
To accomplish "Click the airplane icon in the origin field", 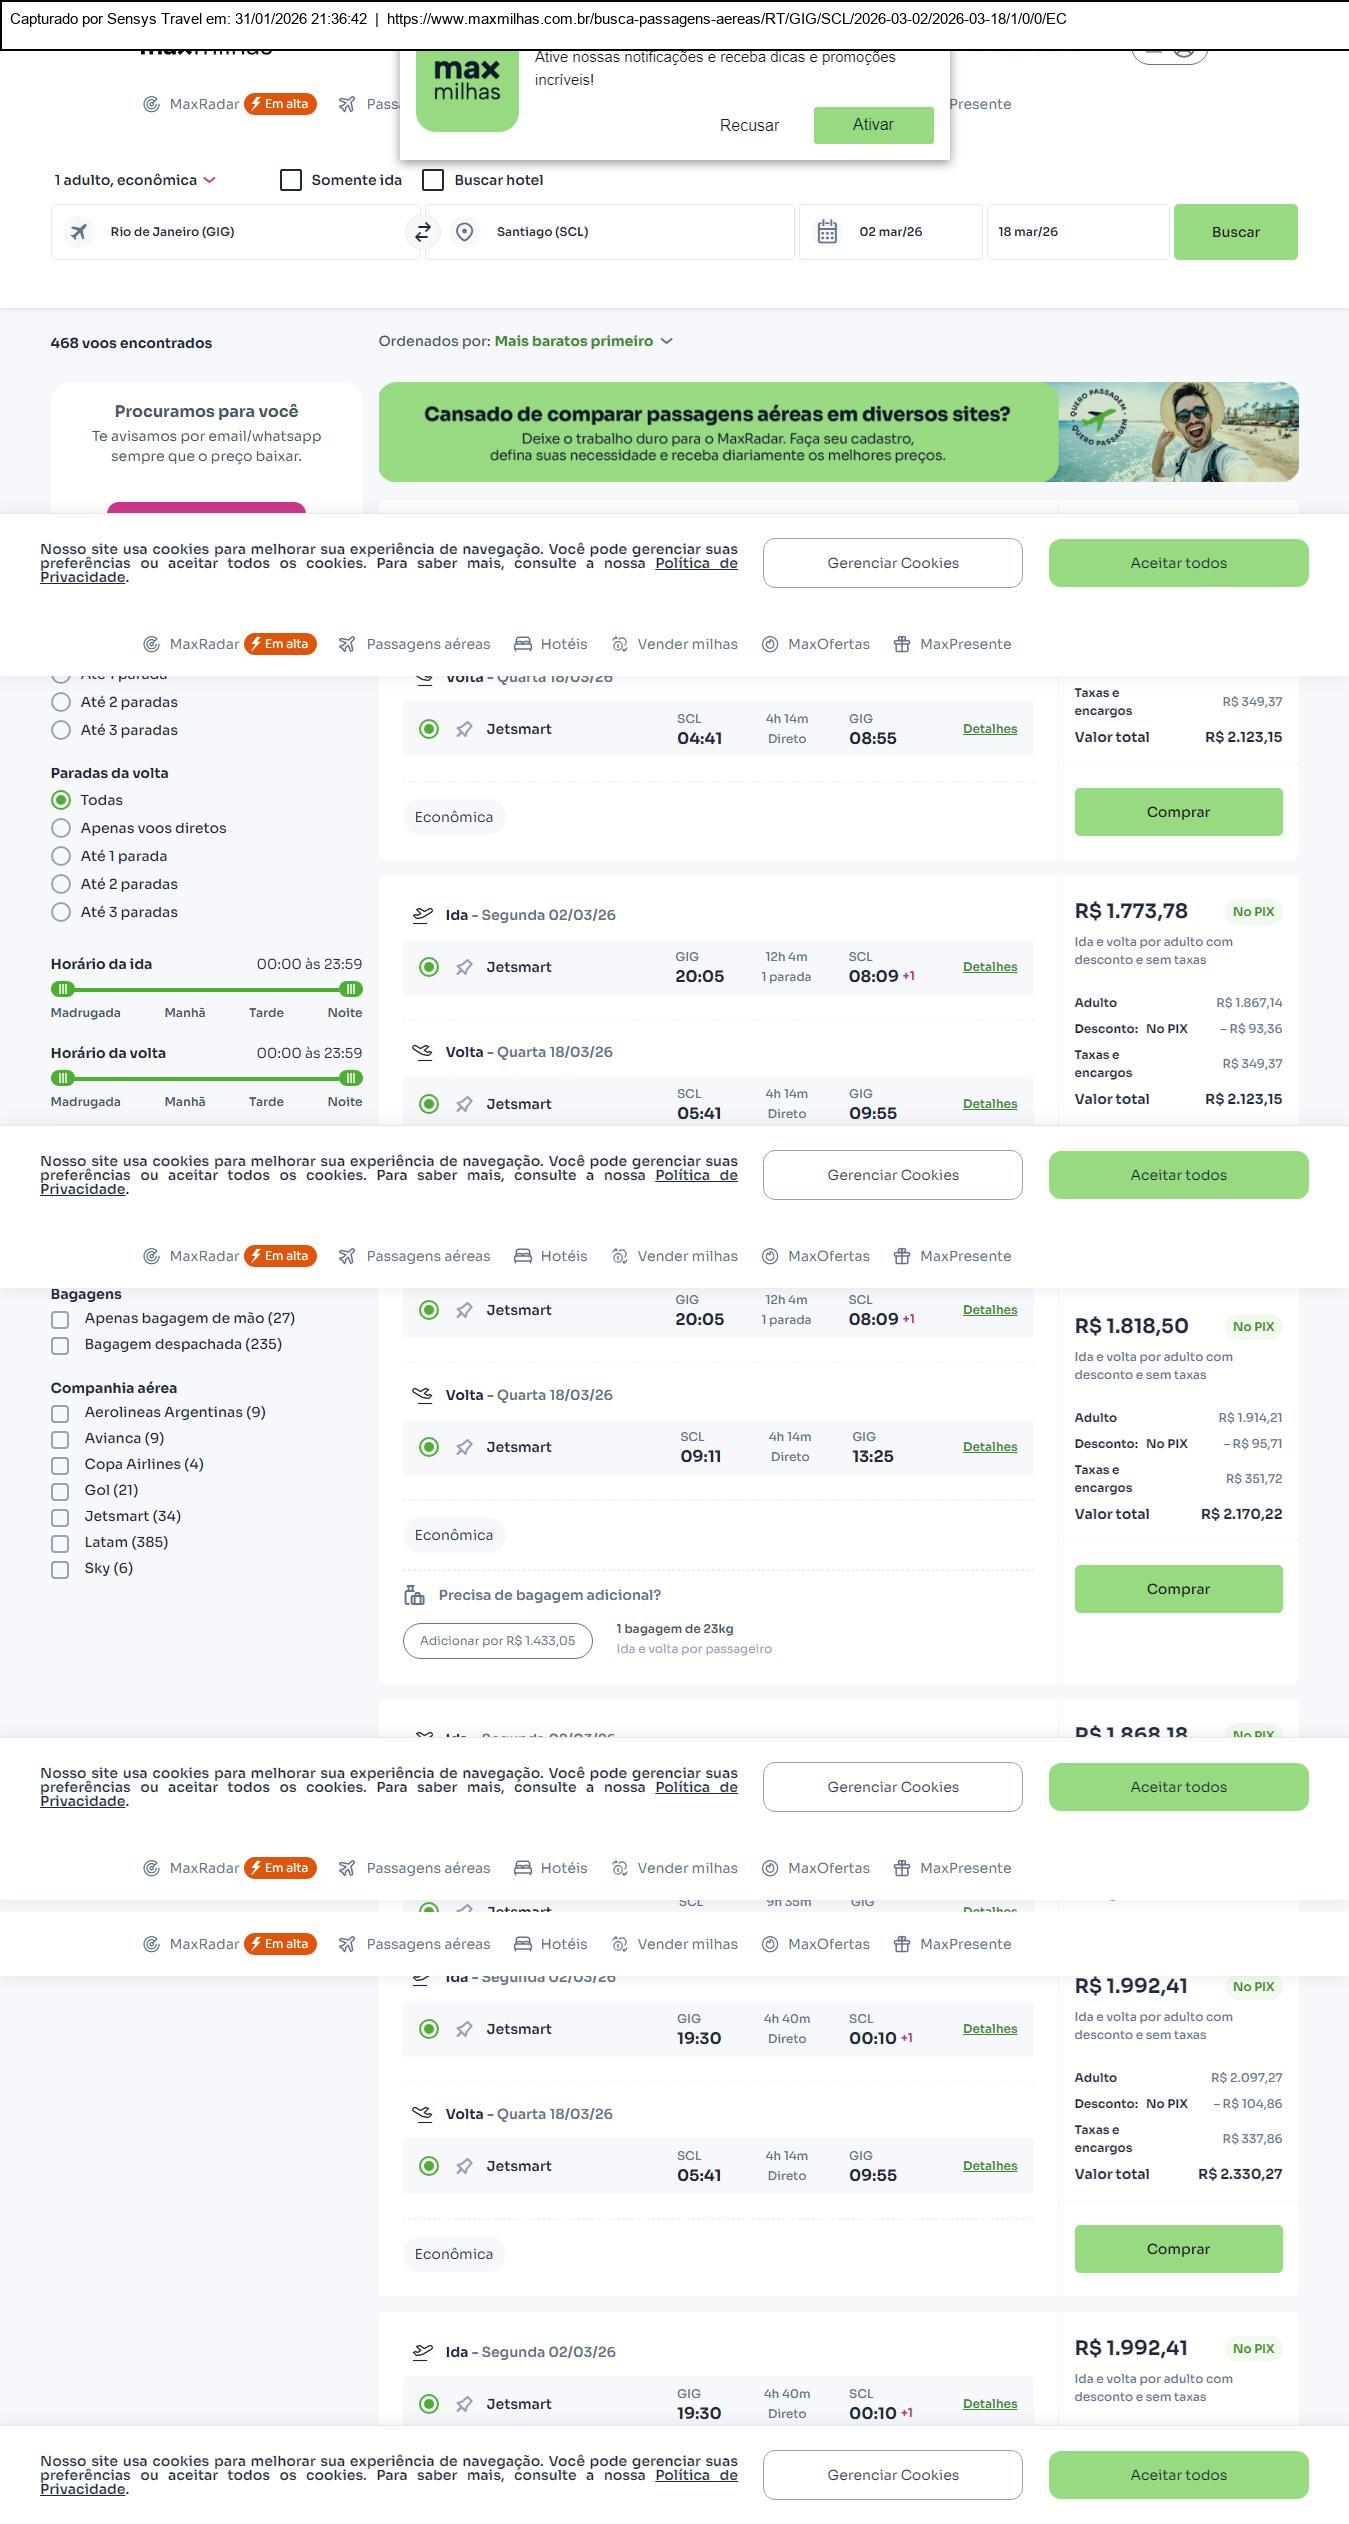I will pyautogui.click(x=78, y=232).
